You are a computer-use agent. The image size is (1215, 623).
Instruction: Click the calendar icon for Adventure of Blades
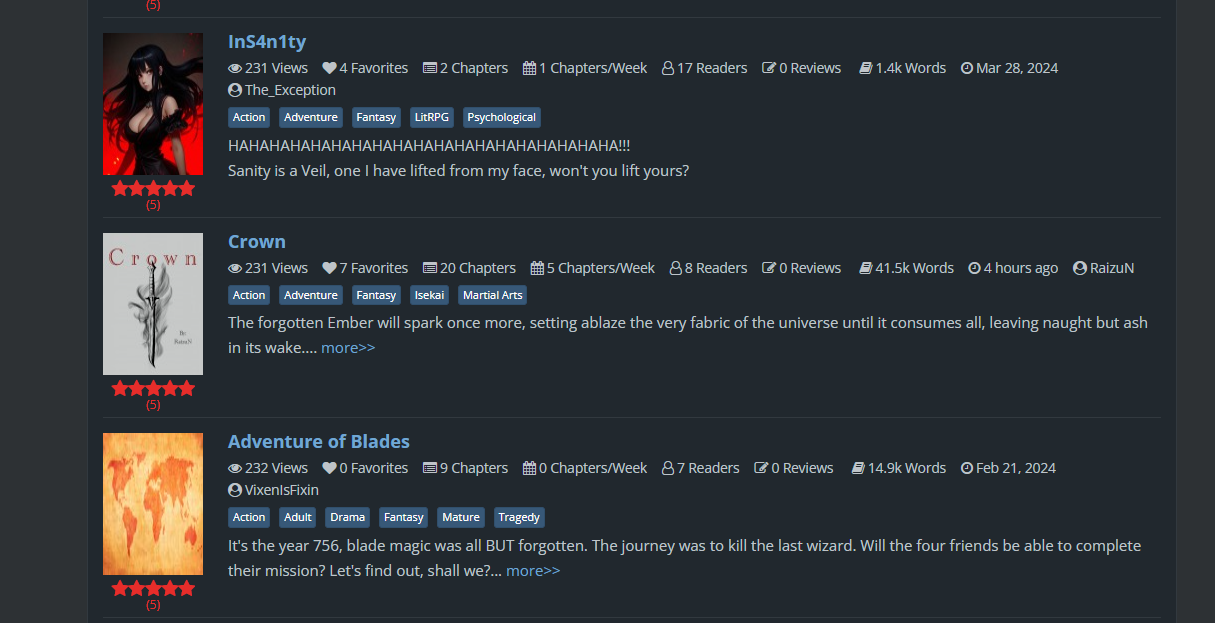click(529, 468)
